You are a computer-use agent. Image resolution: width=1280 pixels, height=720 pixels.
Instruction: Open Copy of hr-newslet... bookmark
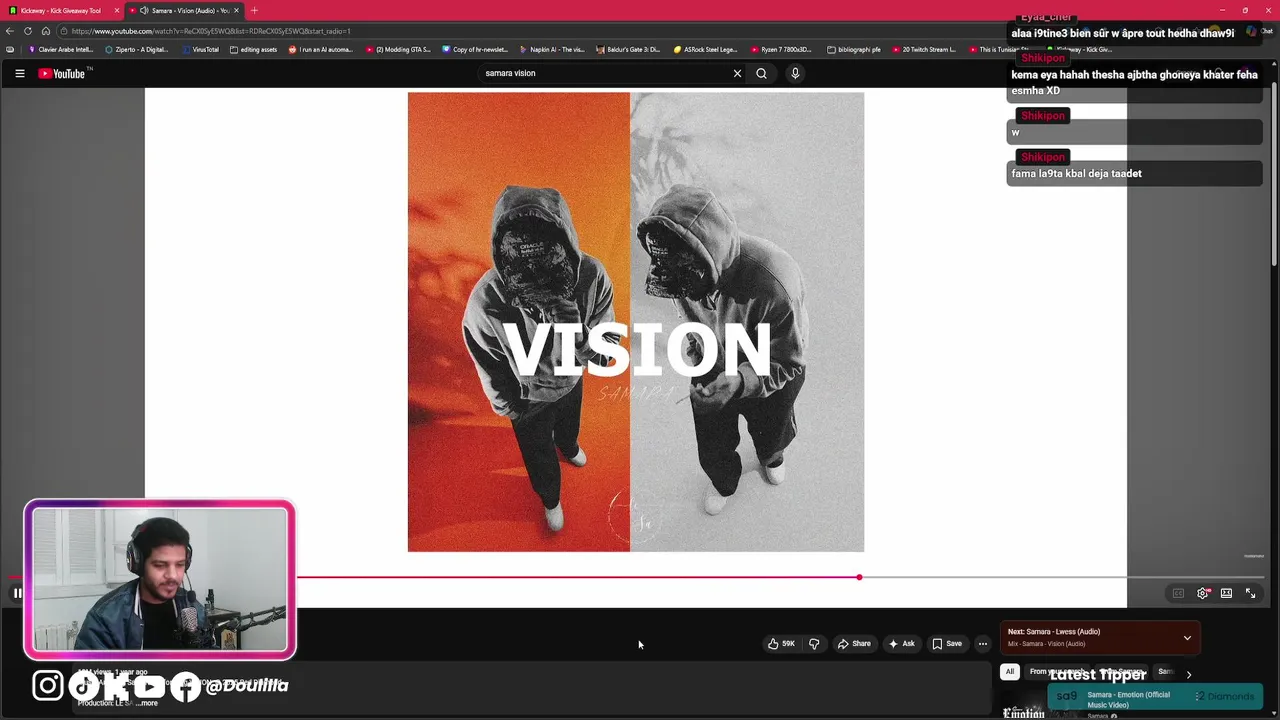pos(475,49)
